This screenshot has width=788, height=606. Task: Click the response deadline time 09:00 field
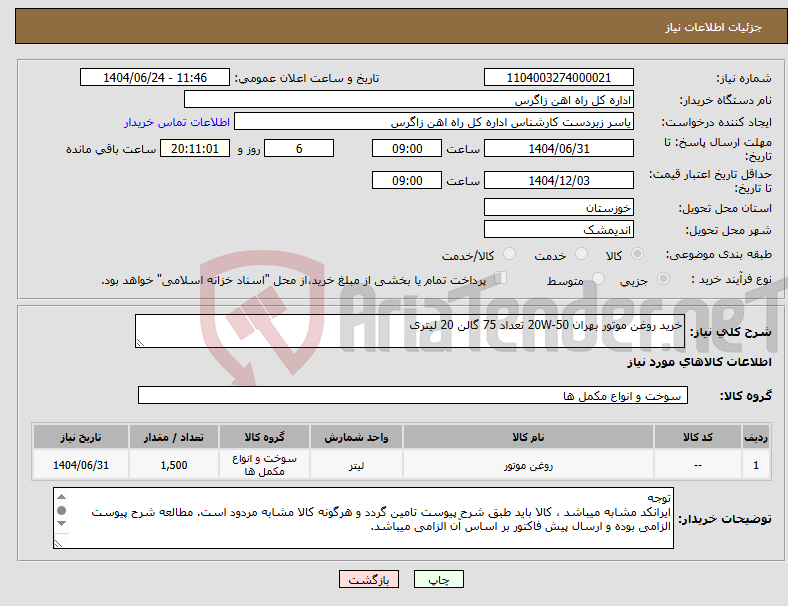tap(407, 149)
